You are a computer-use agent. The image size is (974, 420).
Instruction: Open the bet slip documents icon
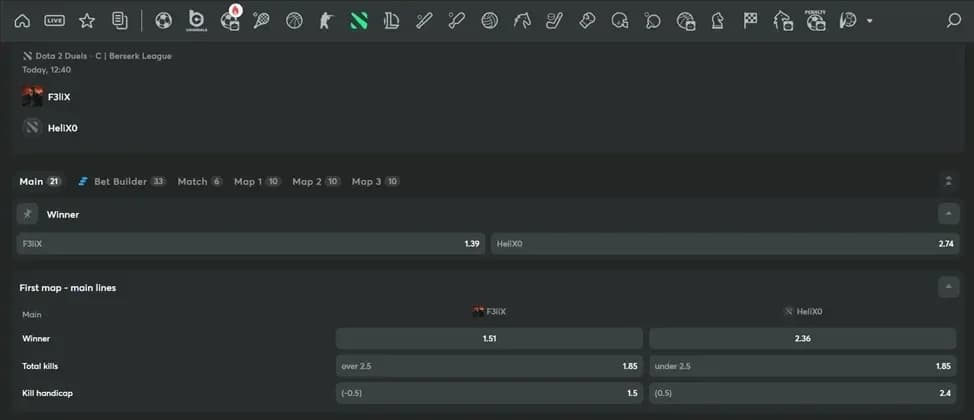(120, 21)
